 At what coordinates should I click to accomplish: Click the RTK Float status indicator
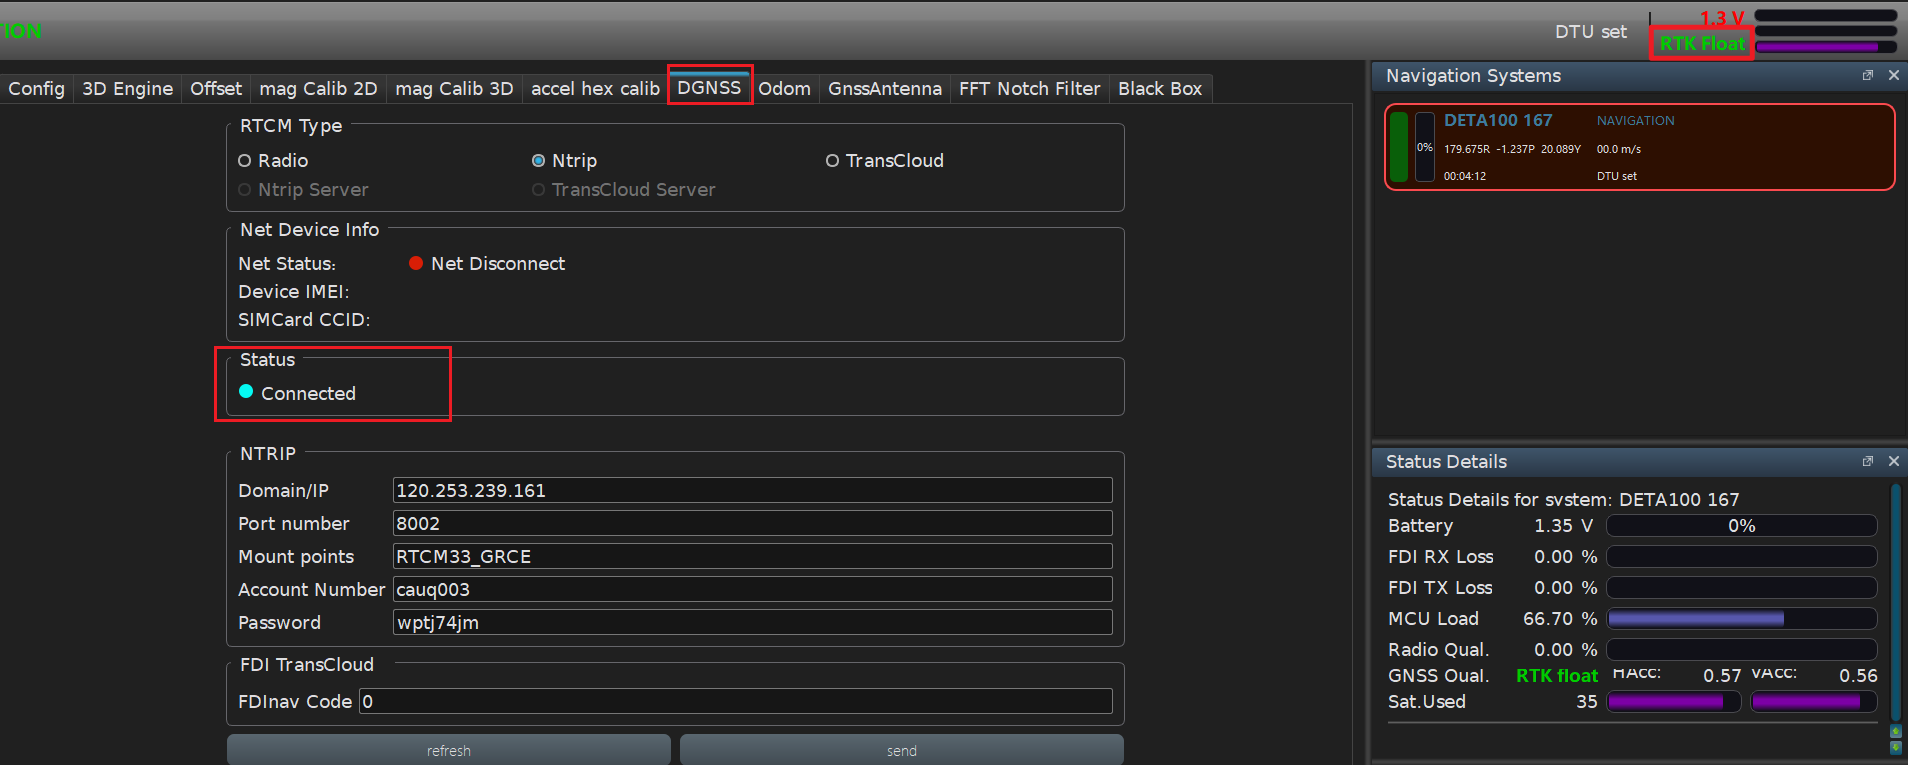[1702, 43]
